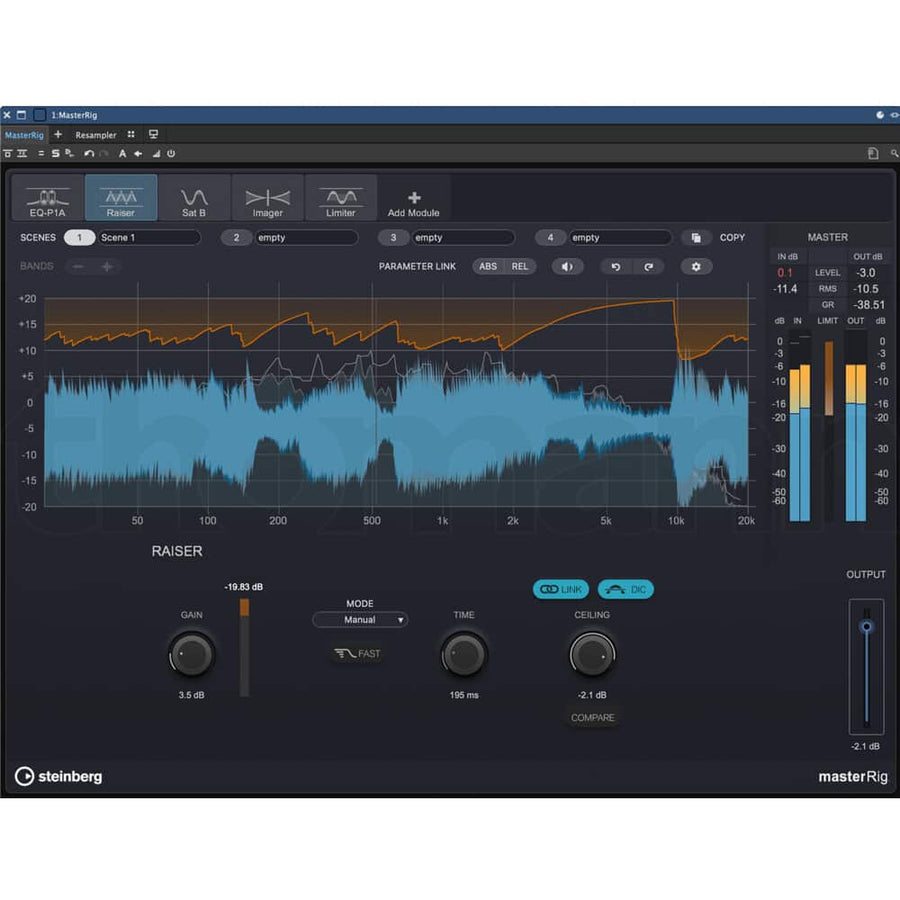Image resolution: width=900 pixels, height=900 pixels.
Task: Click the S solo icon in host toolbar
Action: pos(55,153)
